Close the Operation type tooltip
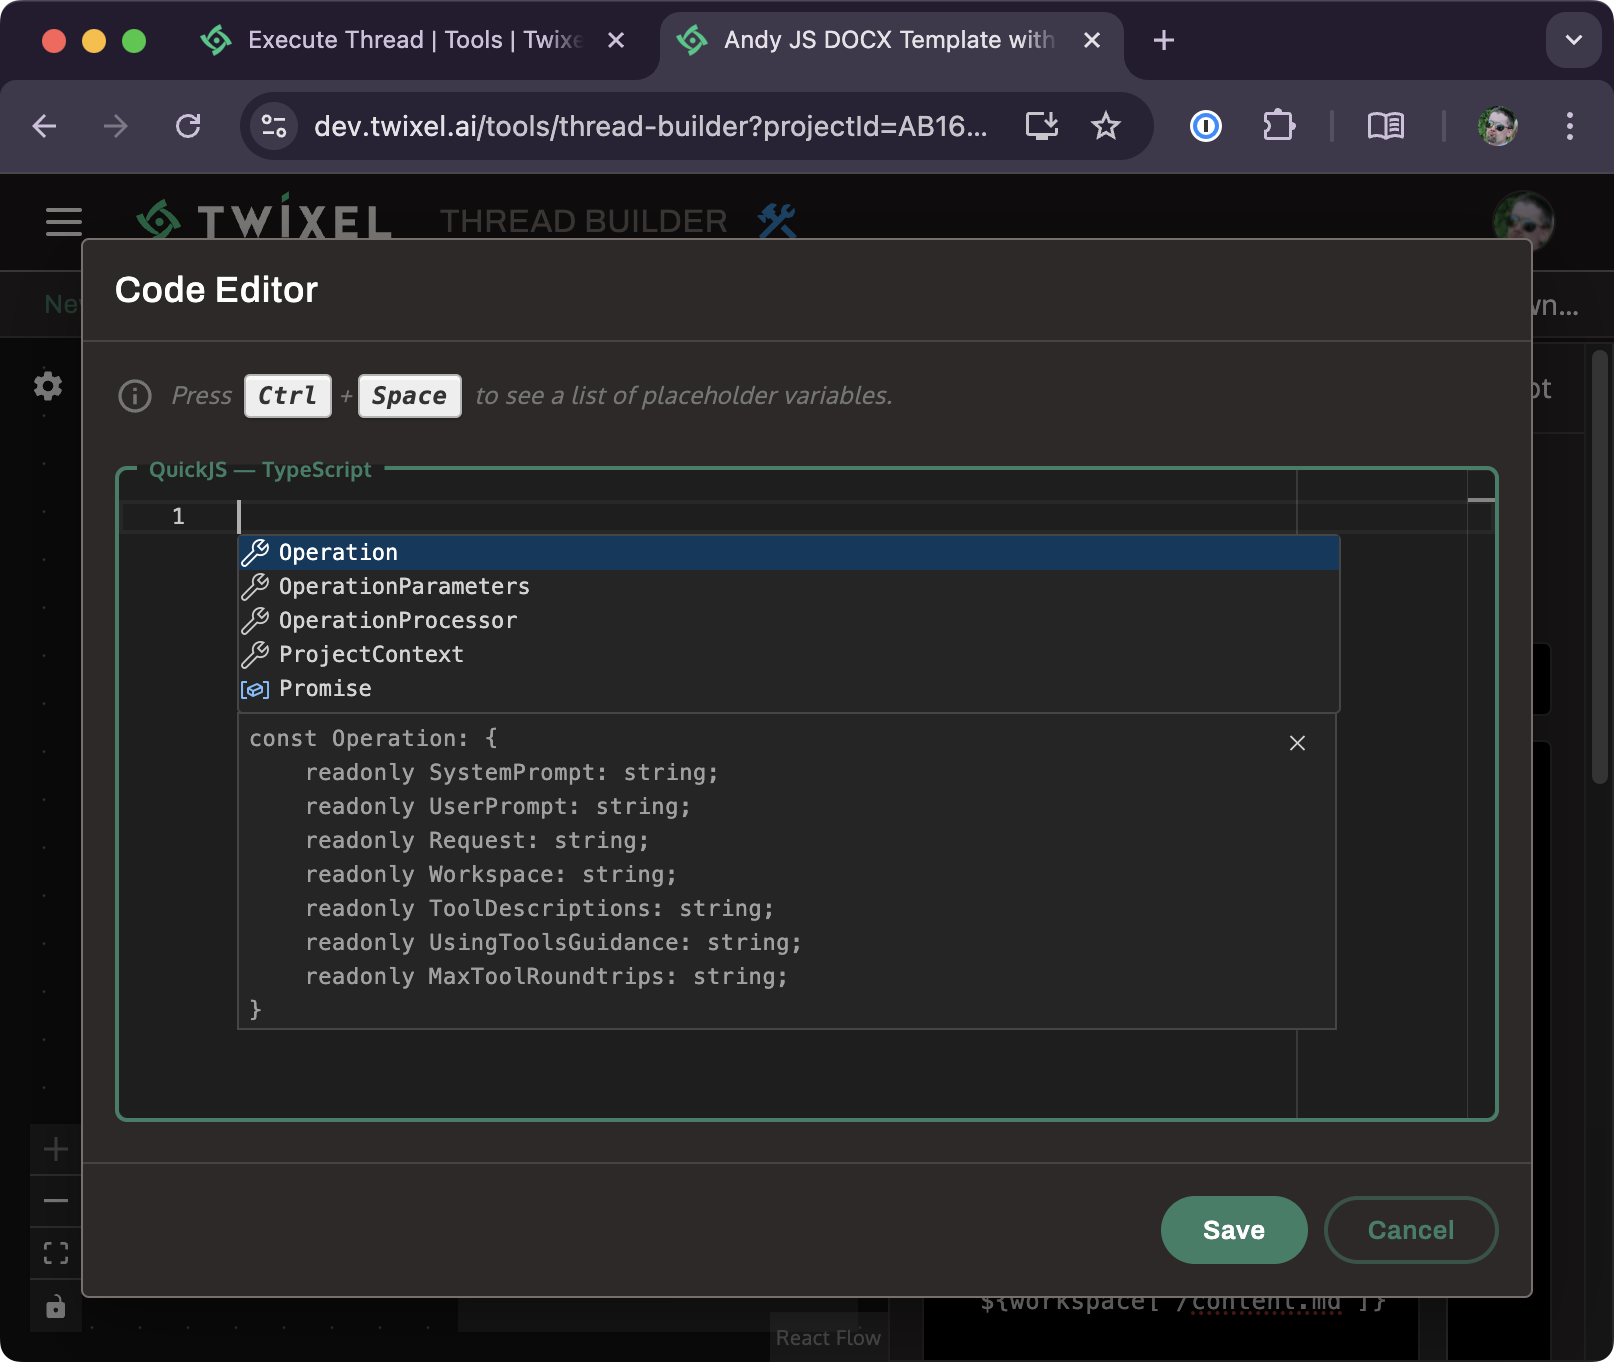 click(1297, 743)
